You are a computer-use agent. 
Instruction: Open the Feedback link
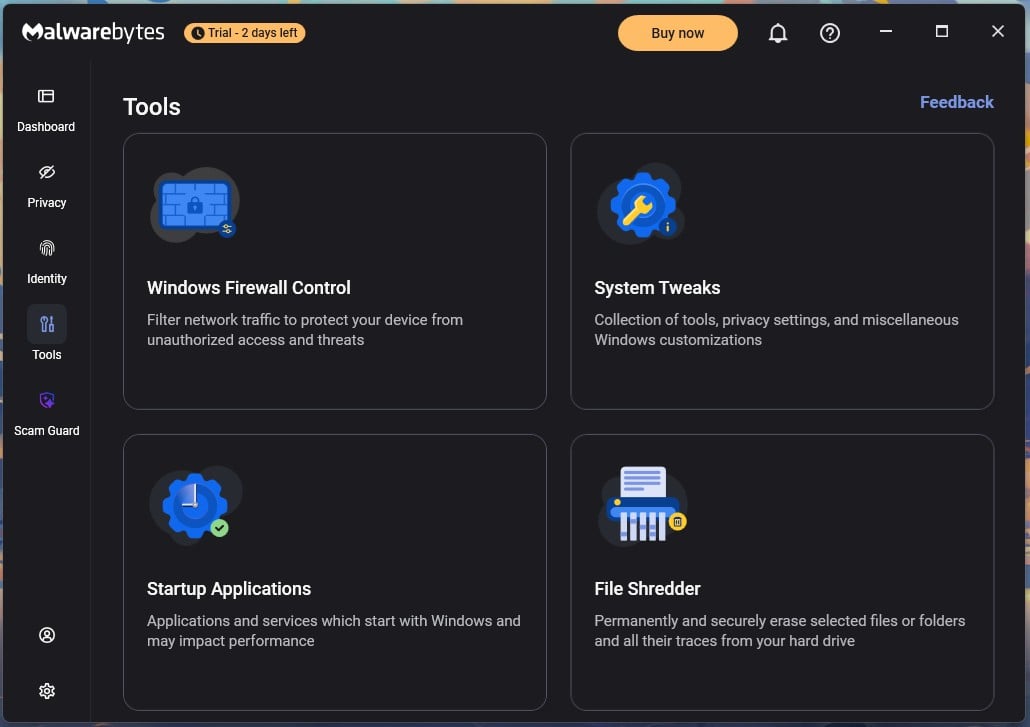pos(956,102)
